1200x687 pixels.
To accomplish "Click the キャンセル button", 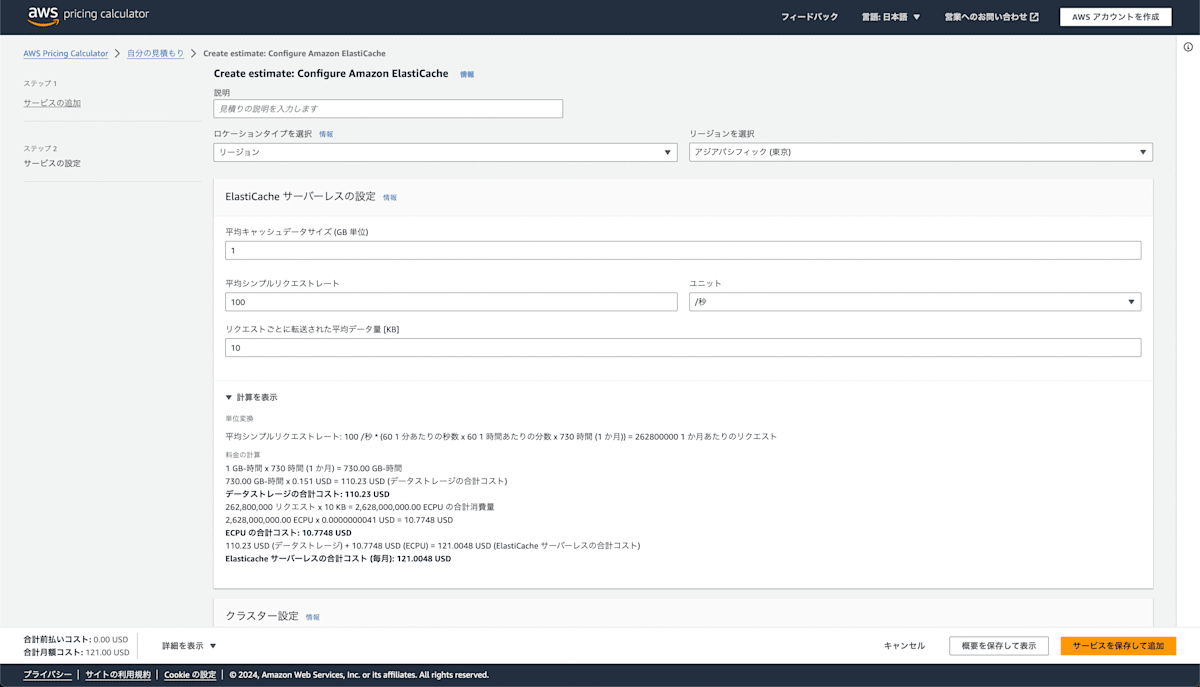I will pyautogui.click(x=904, y=646).
